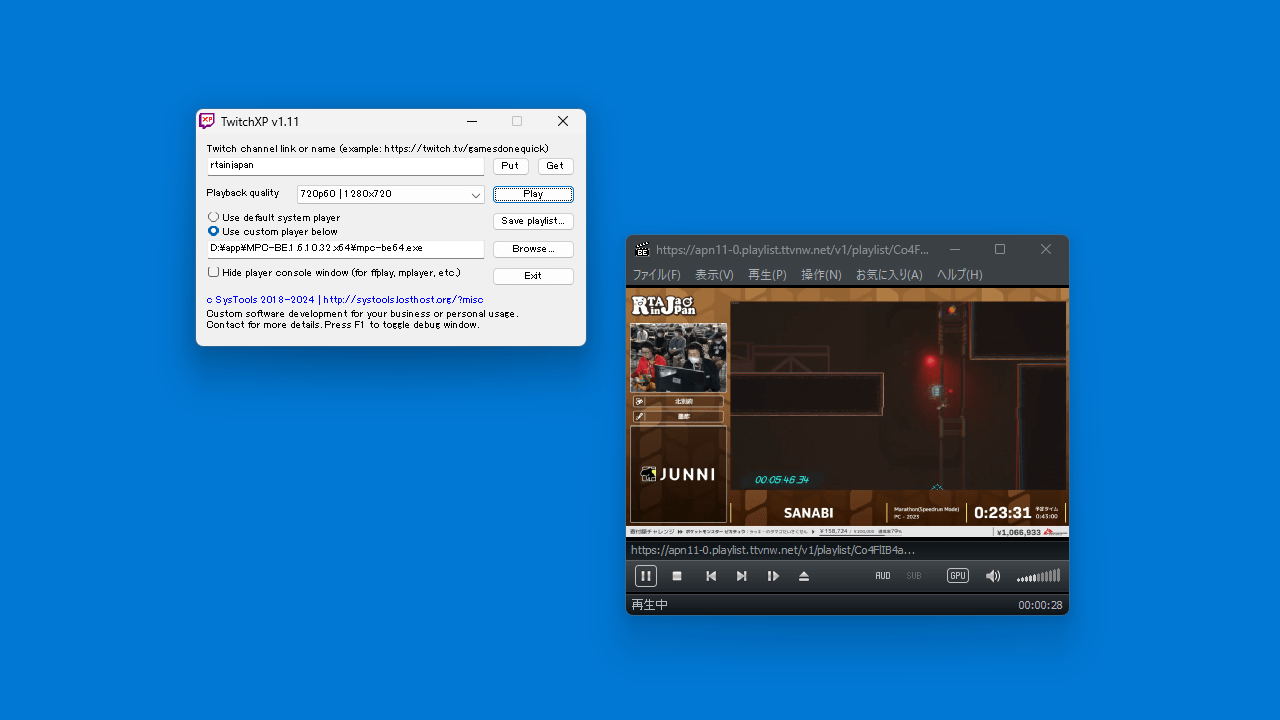
Task: Click the Get button in TwitchXP
Action: pos(555,166)
